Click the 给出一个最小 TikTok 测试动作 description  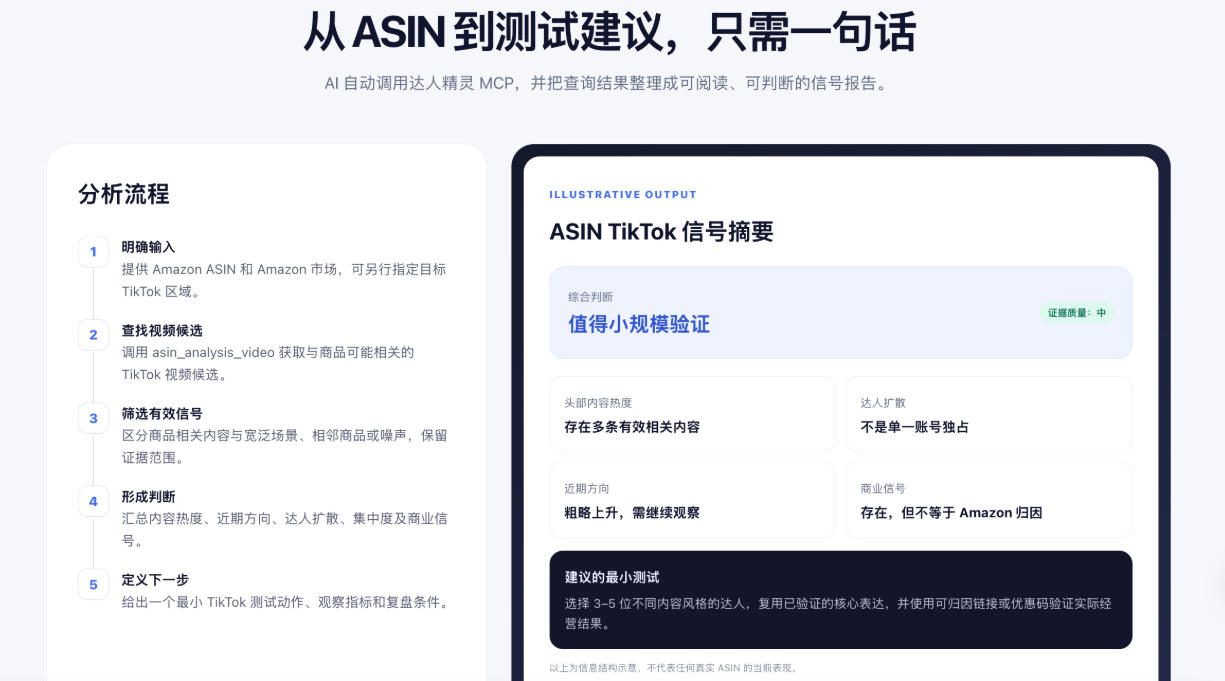click(x=286, y=603)
